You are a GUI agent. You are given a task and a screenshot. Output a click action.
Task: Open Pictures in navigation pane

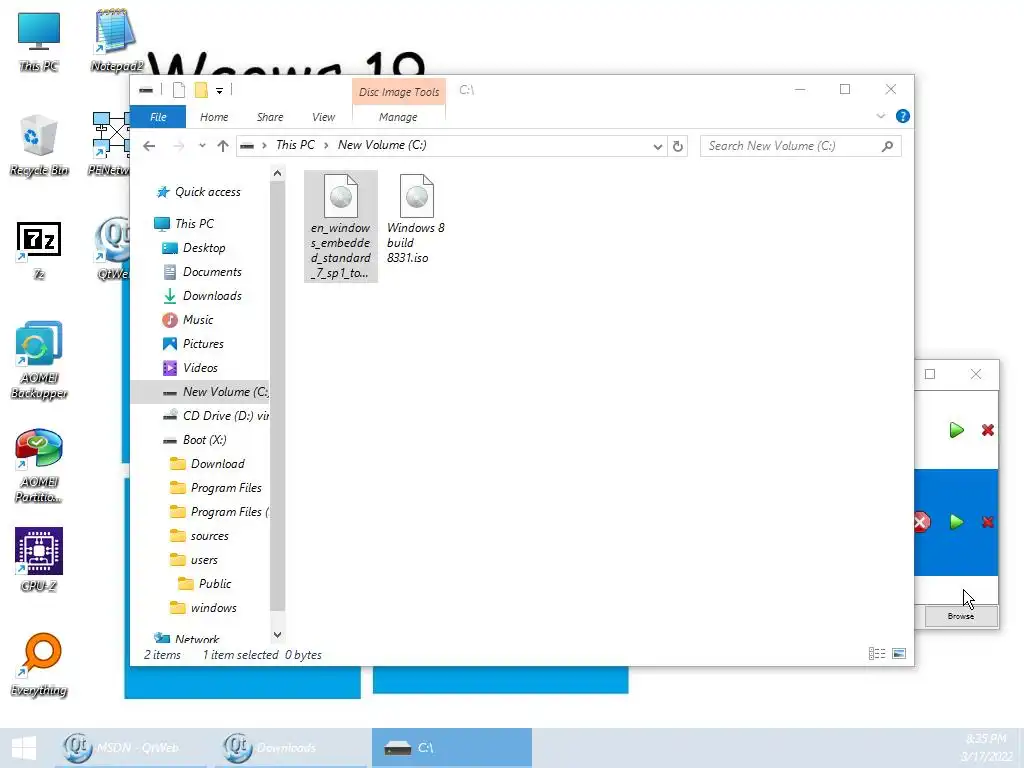point(193,344)
